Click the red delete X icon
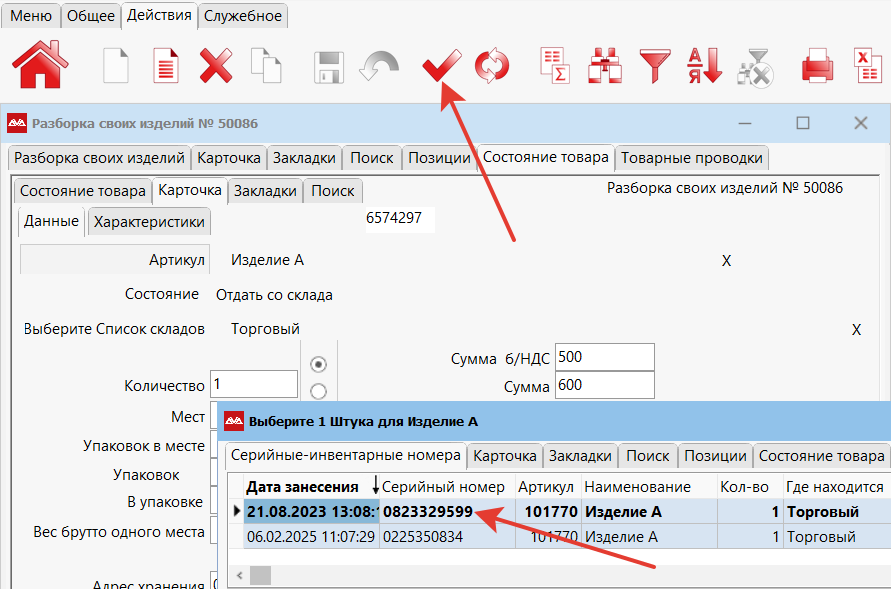 [216, 66]
